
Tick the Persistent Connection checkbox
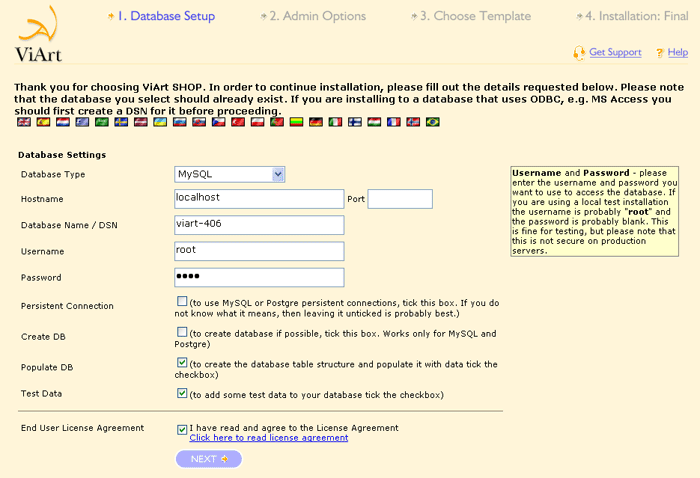click(x=182, y=301)
